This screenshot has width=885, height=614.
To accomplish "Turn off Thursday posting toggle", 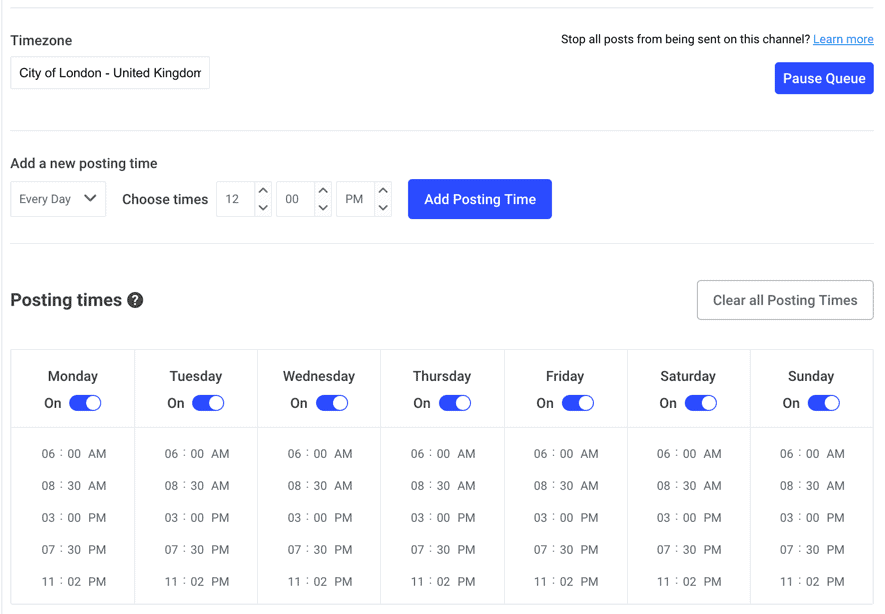I will pyautogui.click(x=455, y=403).
